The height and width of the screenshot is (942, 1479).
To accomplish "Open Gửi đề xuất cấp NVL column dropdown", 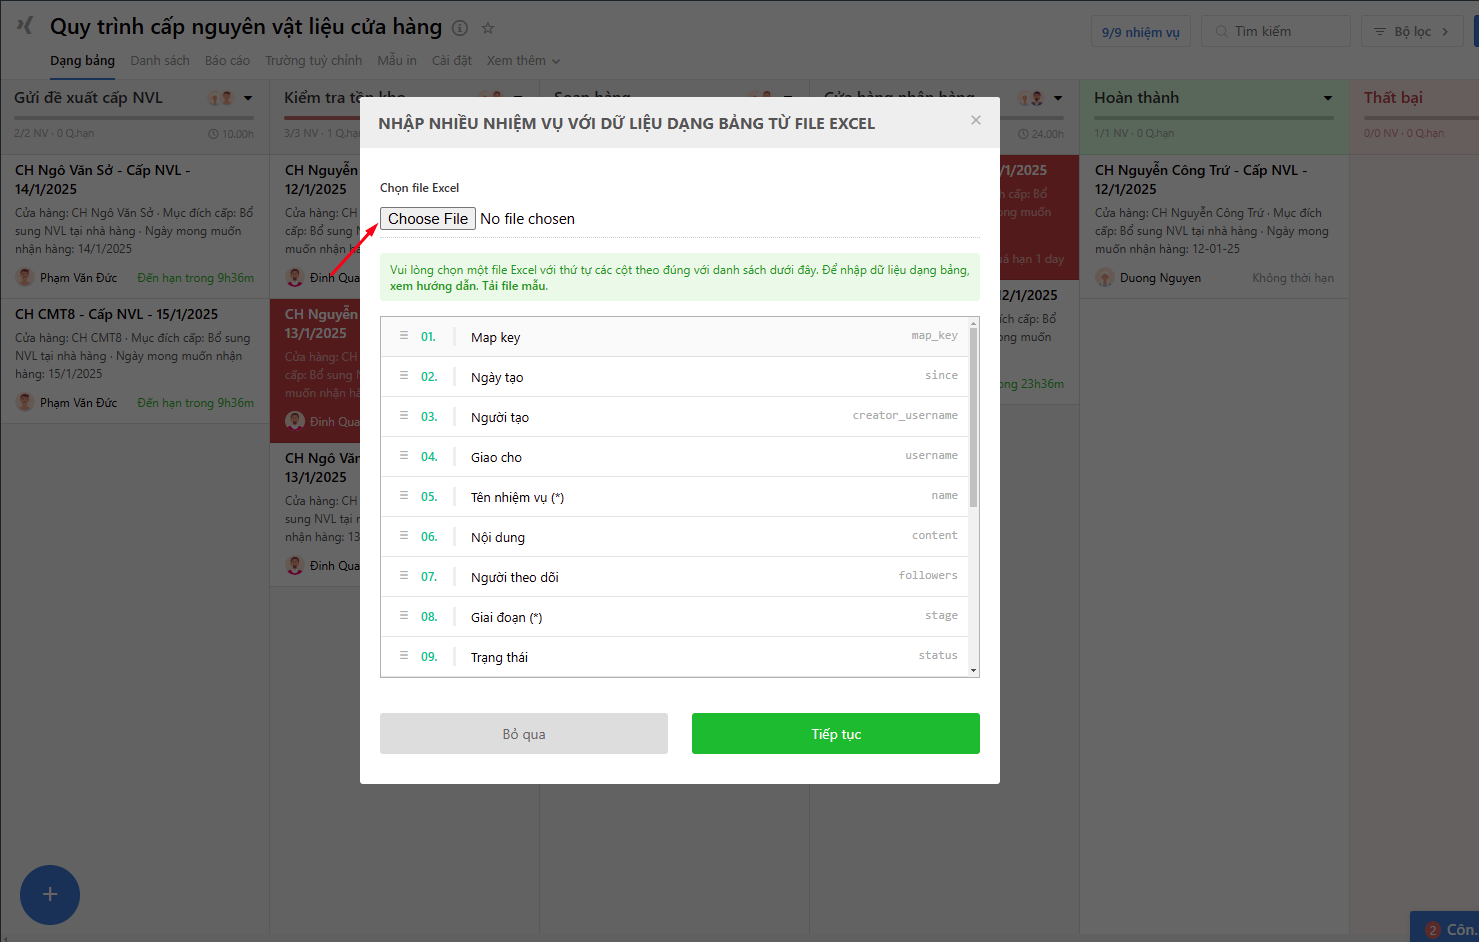I will [248, 98].
